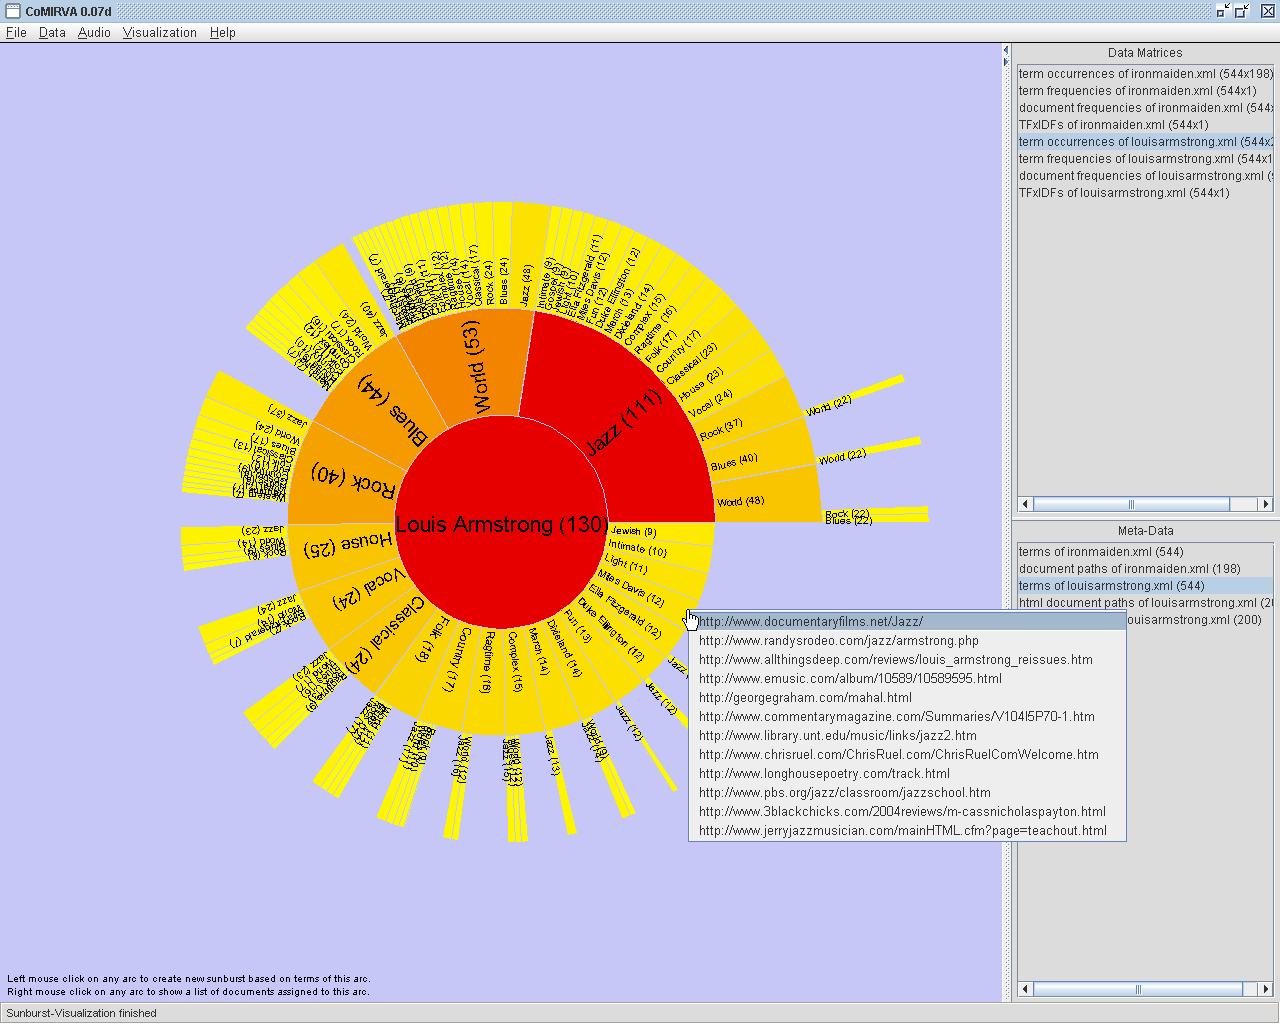Select the commentarymagazine.com Summaries URL
The width and height of the screenshot is (1280, 1024).
point(907,716)
